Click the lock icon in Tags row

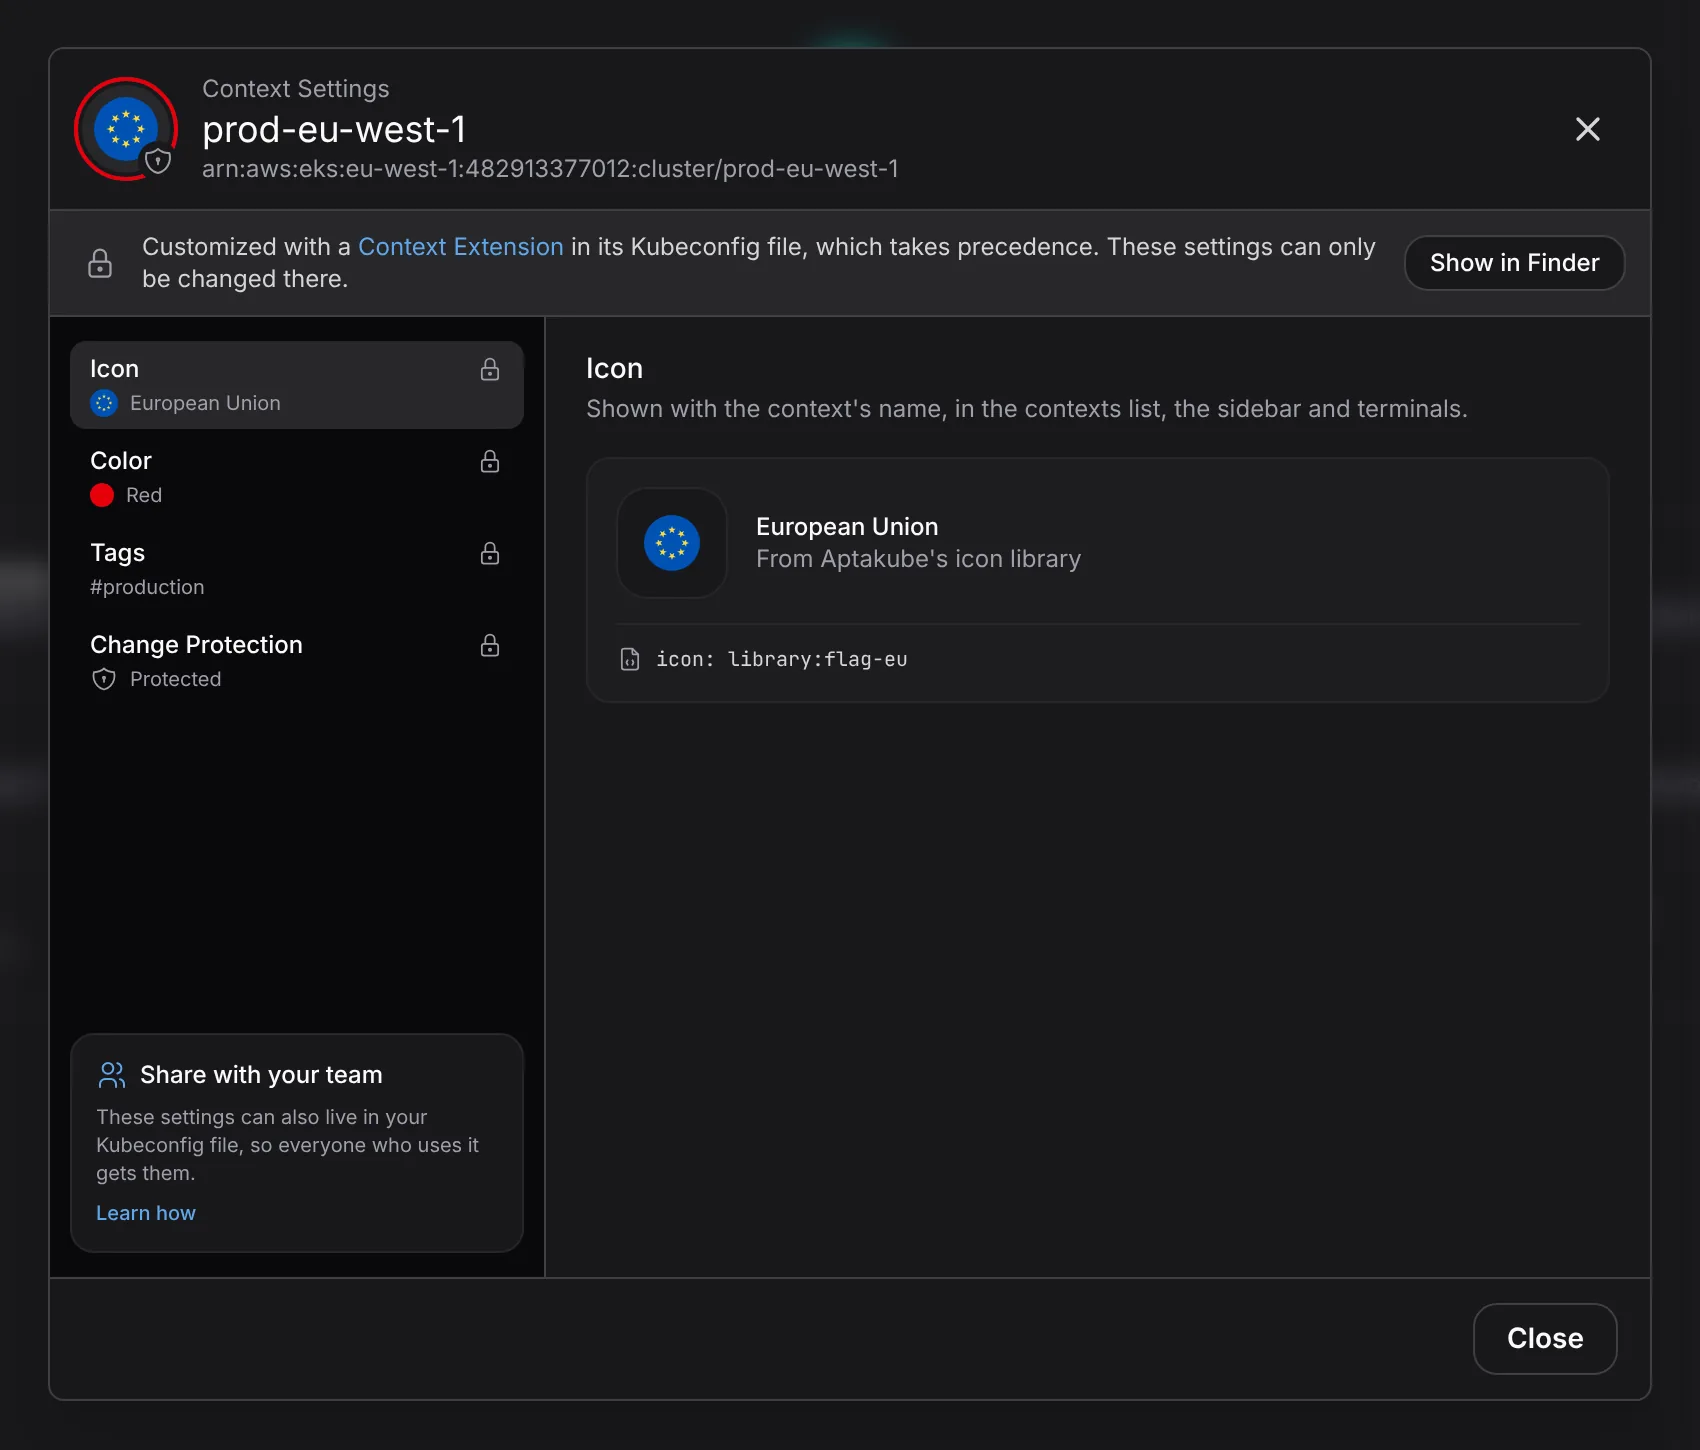490,553
